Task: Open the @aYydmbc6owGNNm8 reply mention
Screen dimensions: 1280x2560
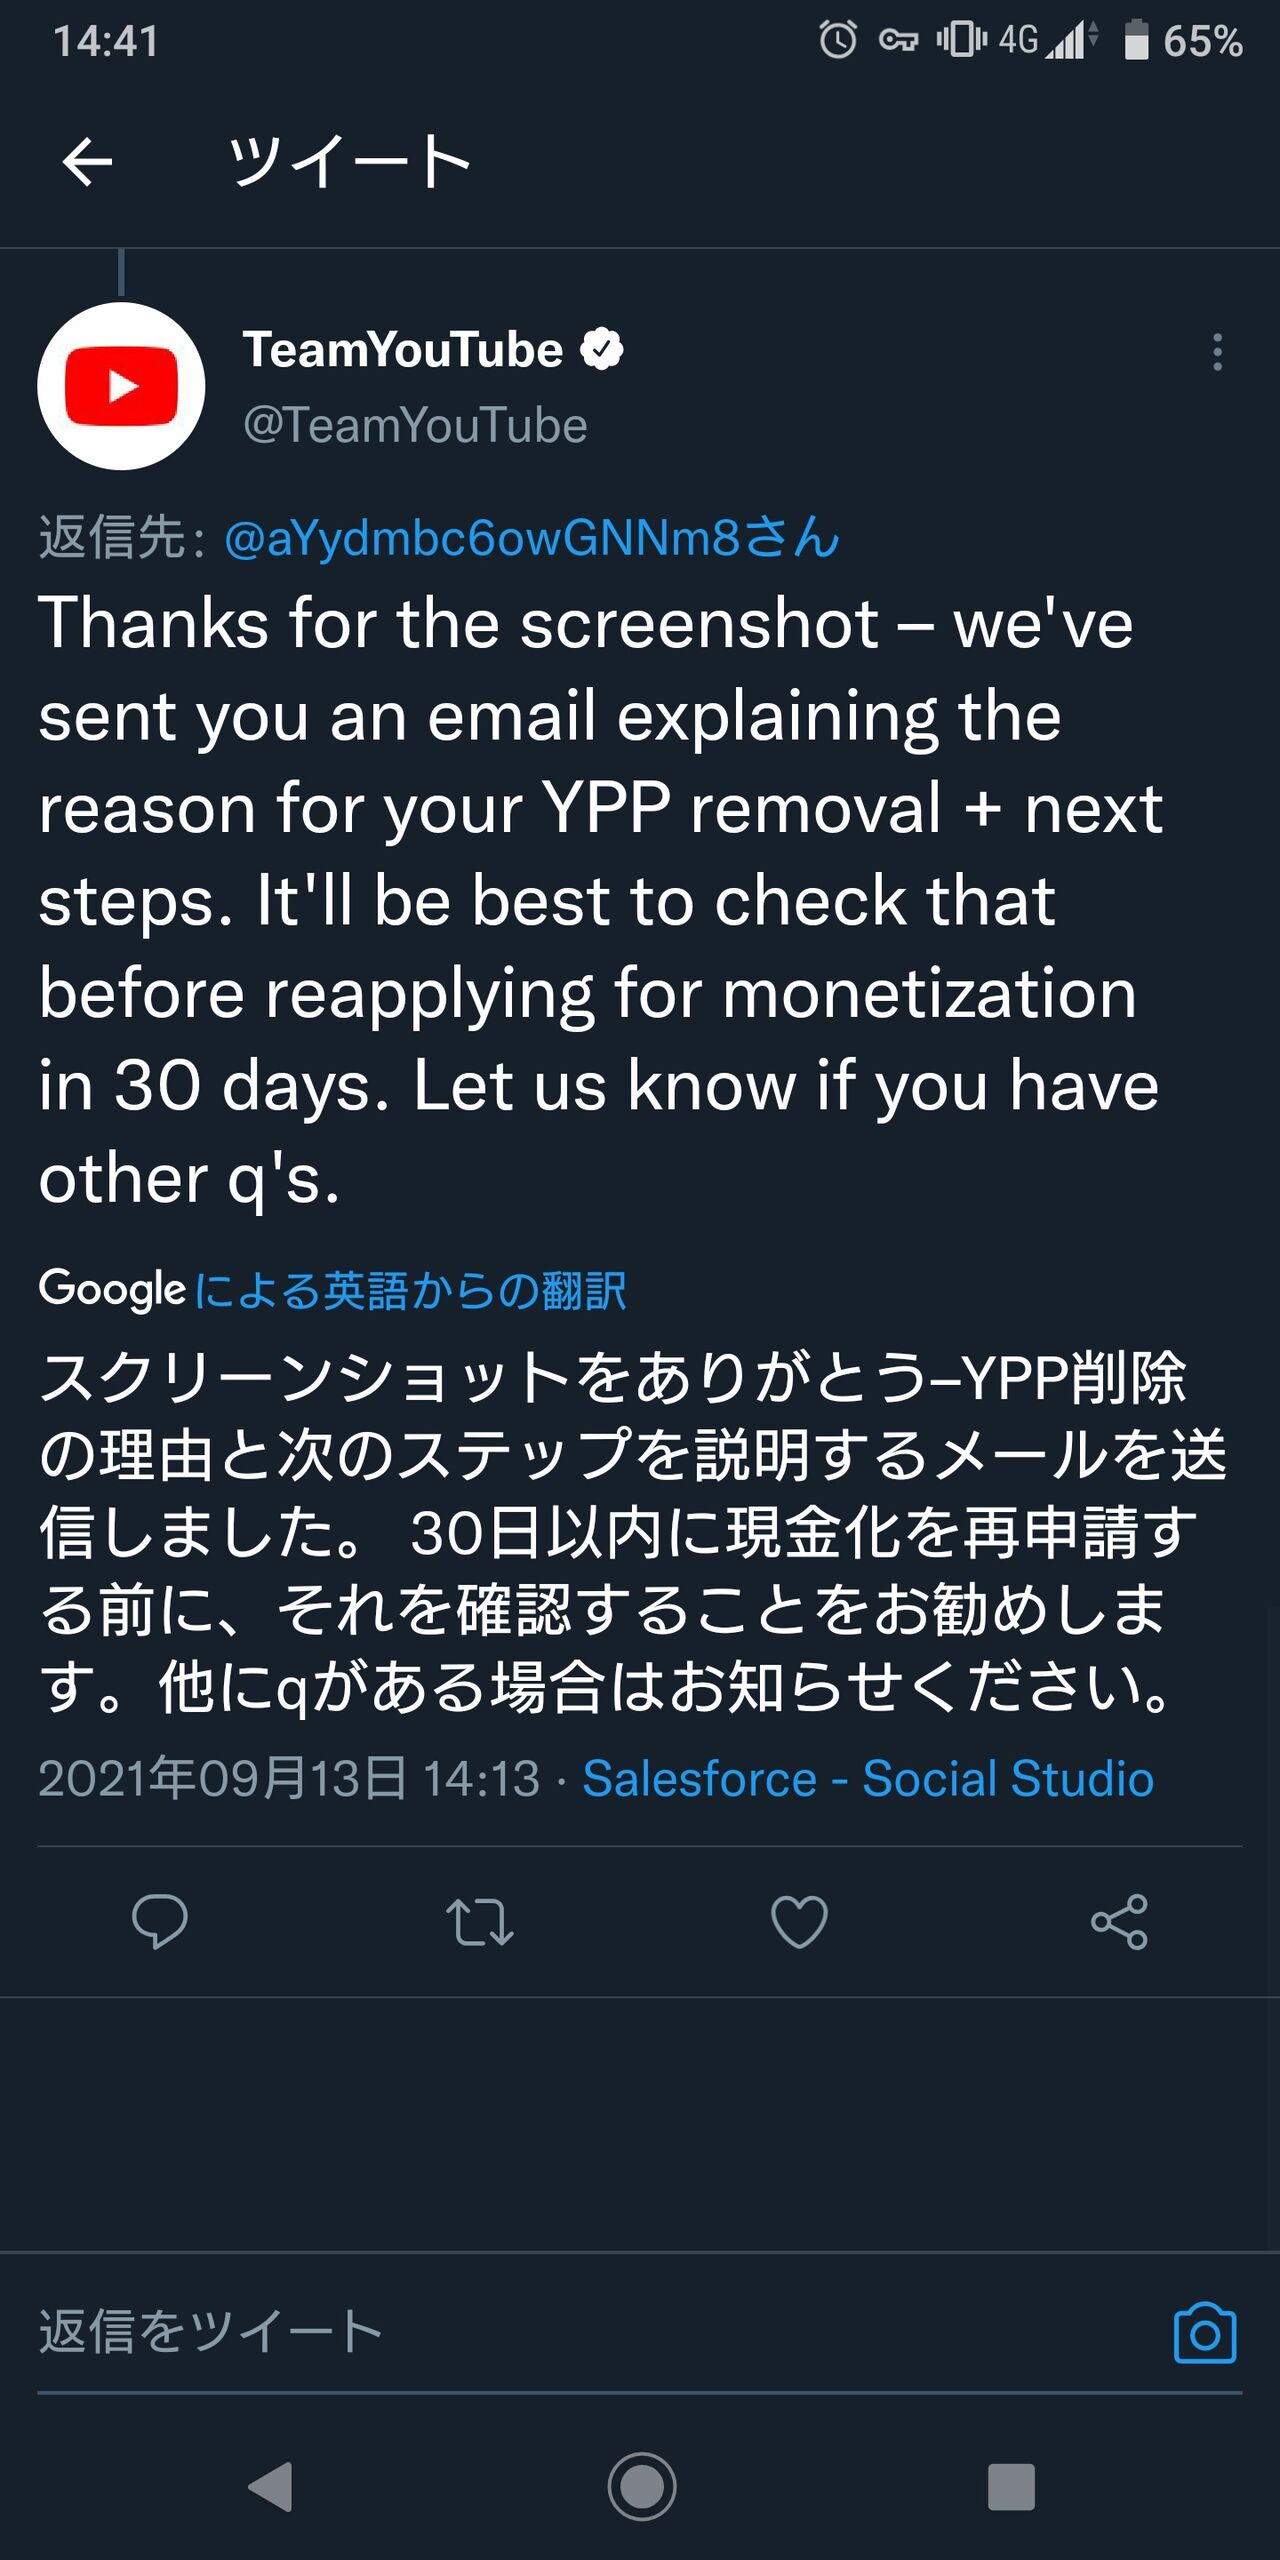Action: [532, 538]
